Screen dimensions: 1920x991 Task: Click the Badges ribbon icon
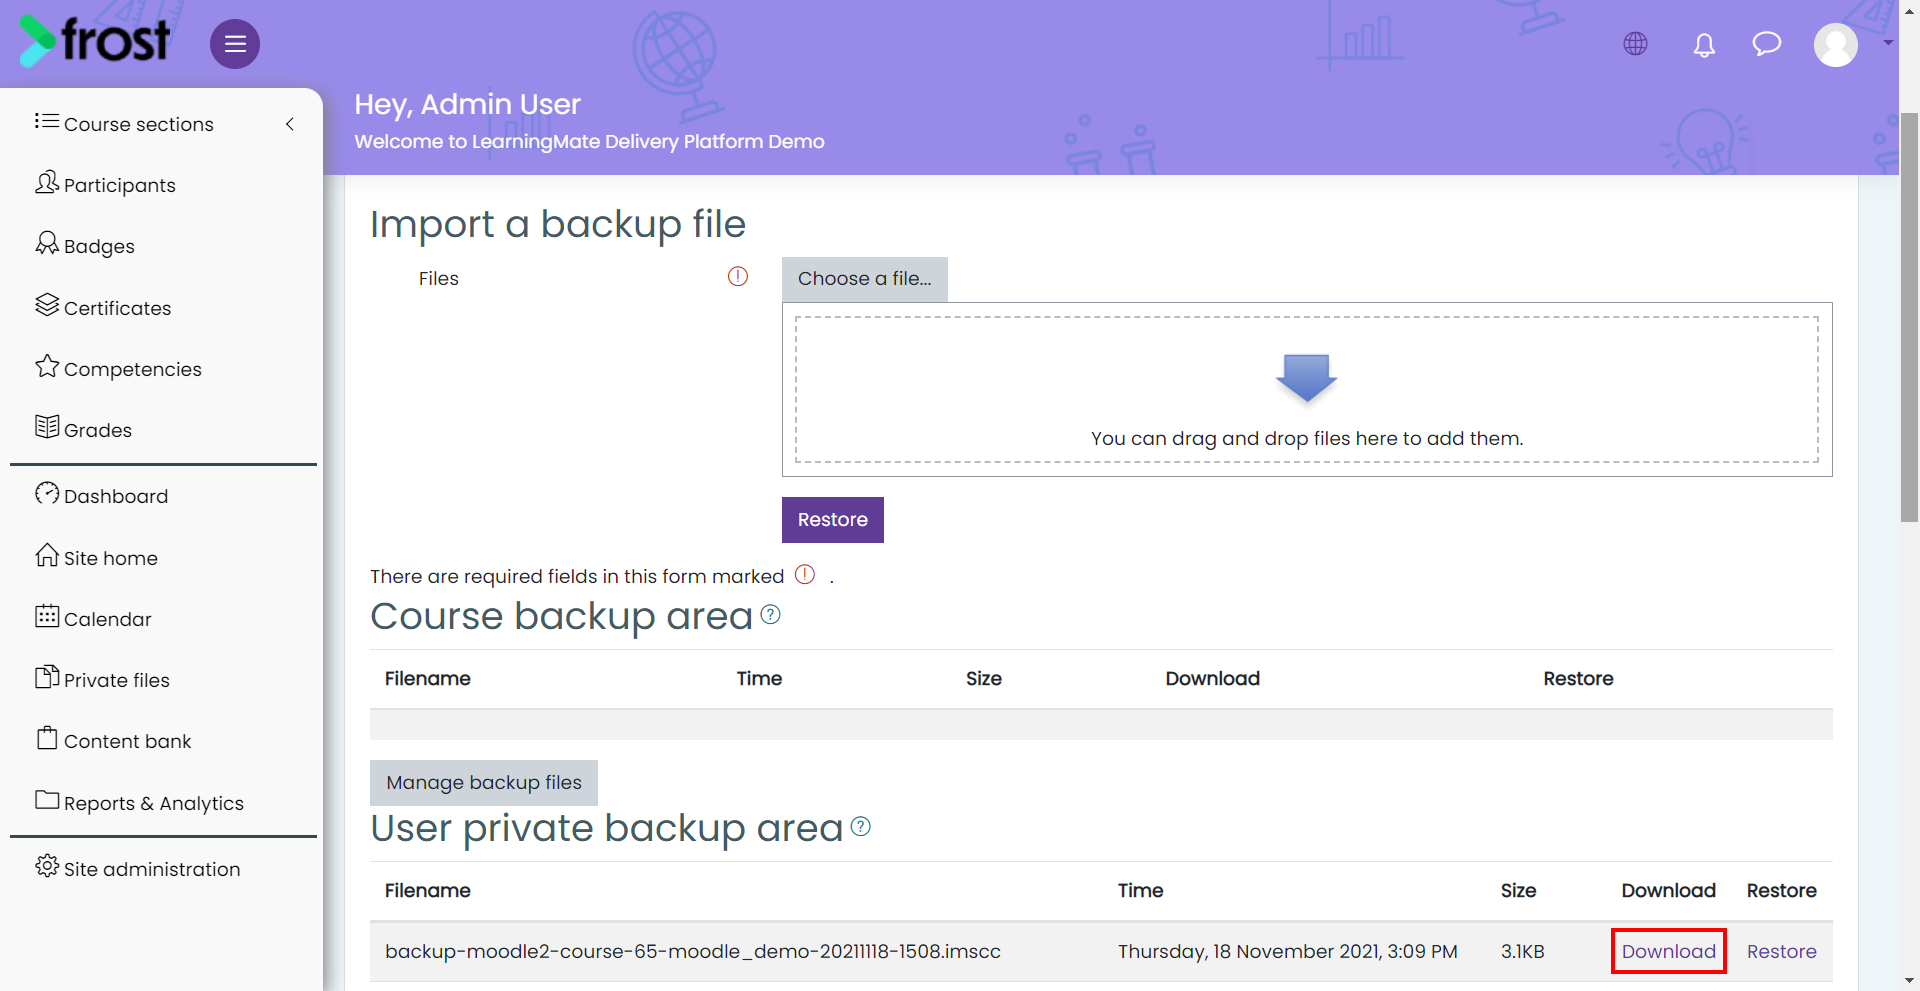click(x=47, y=243)
